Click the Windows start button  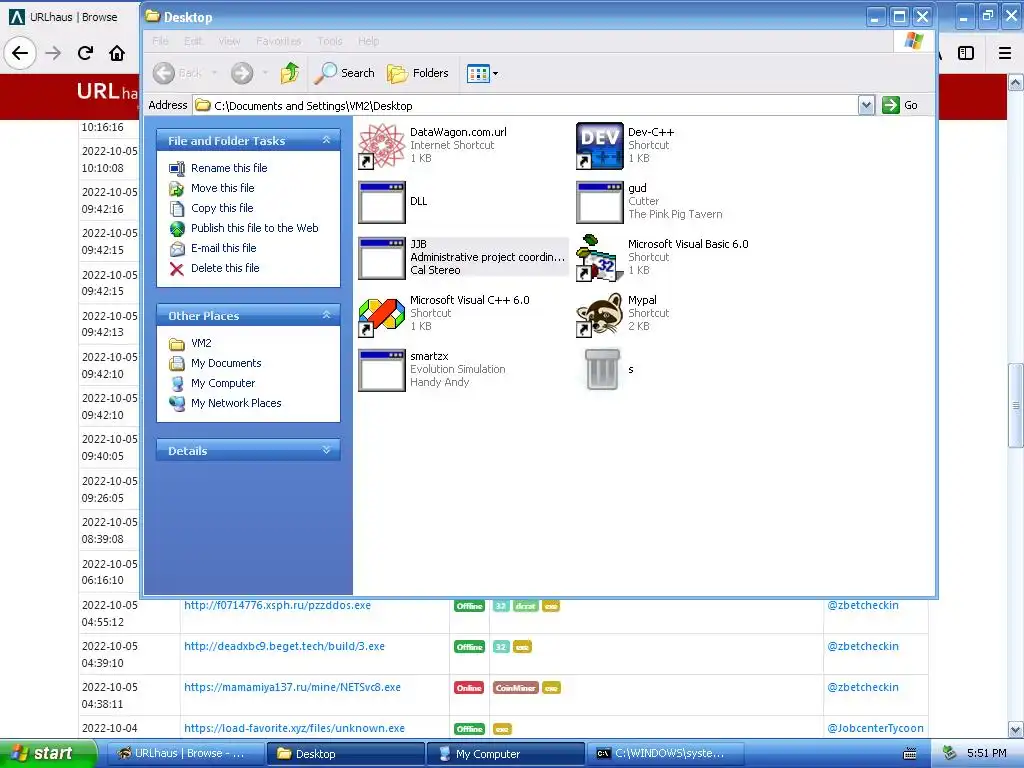[x=48, y=754]
